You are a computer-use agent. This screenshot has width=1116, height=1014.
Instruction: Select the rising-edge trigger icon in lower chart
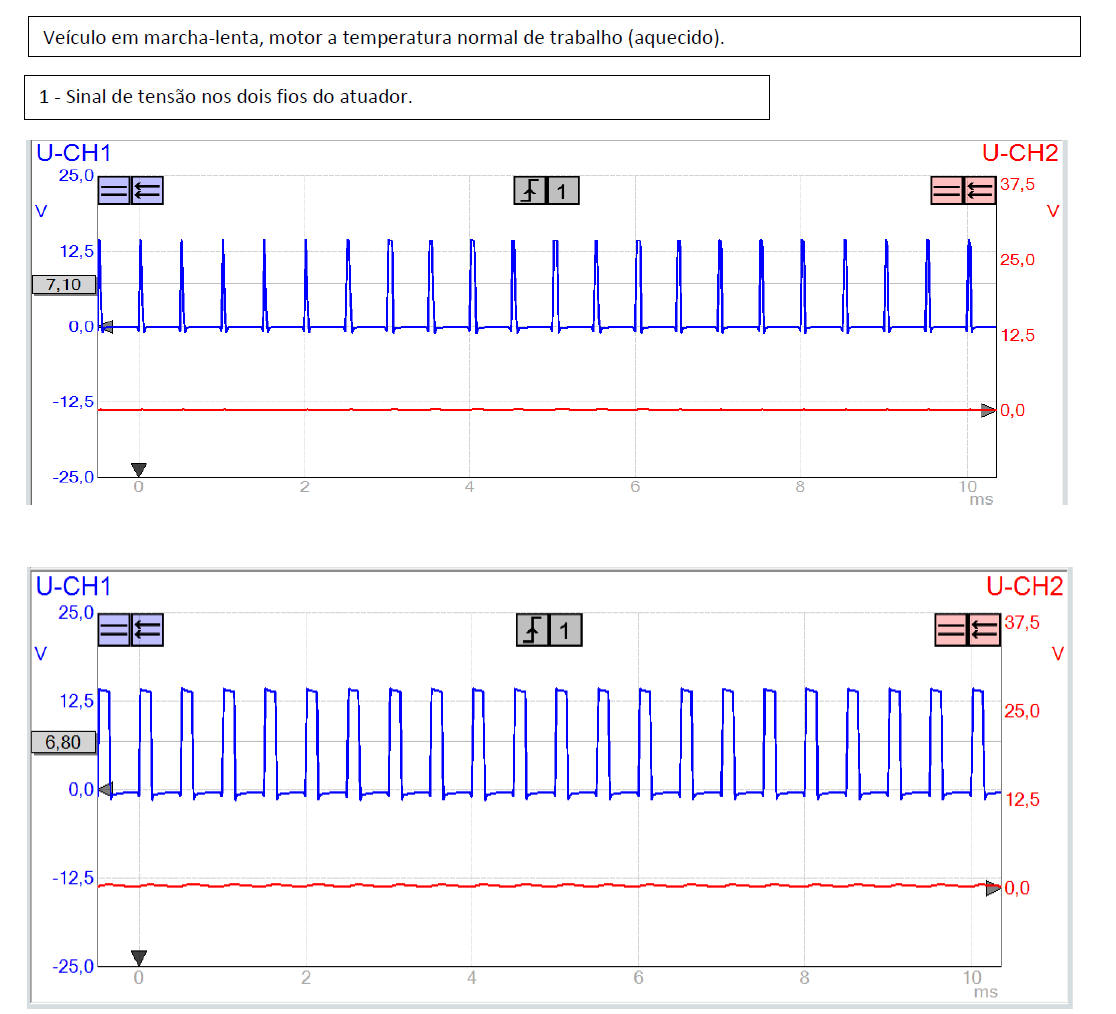pyautogui.click(x=533, y=630)
